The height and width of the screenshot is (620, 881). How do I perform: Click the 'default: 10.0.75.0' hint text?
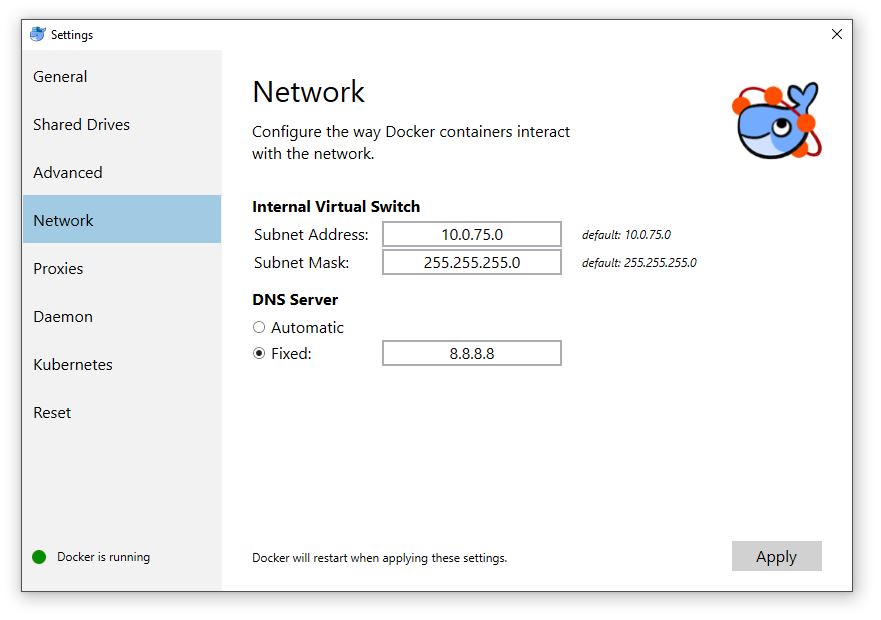pyautogui.click(x=626, y=235)
